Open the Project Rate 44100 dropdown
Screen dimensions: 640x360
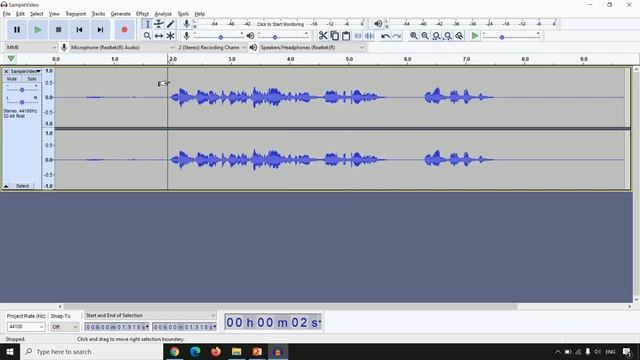click(26, 327)
